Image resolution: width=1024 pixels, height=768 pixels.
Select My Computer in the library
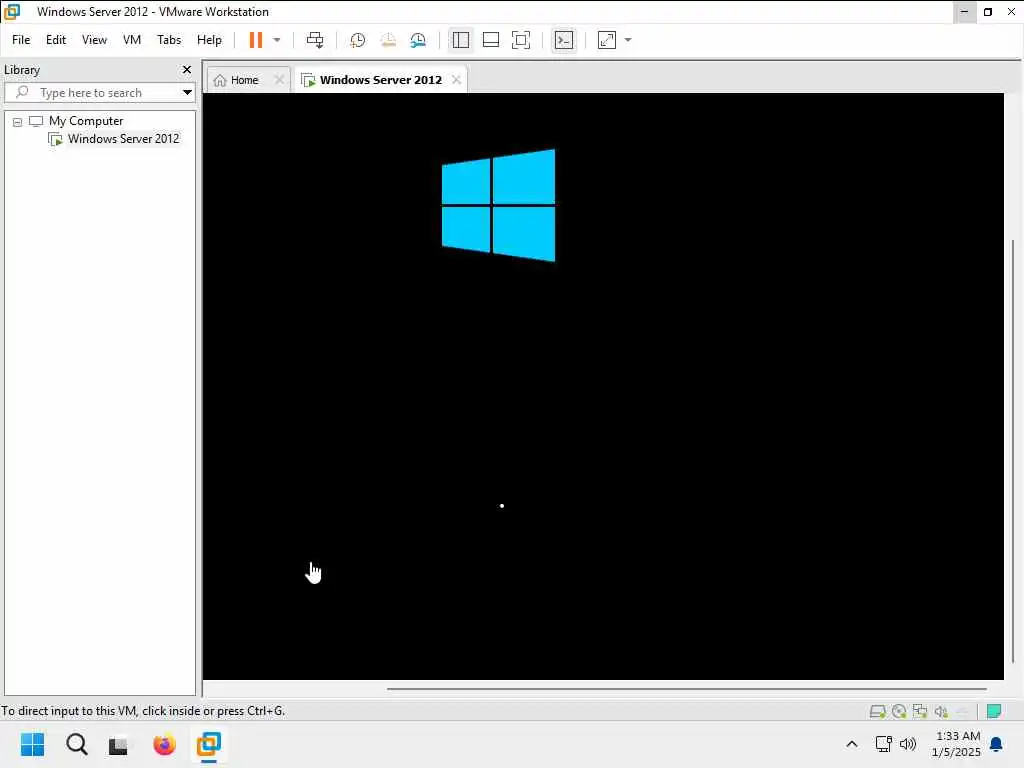point(86,121)
